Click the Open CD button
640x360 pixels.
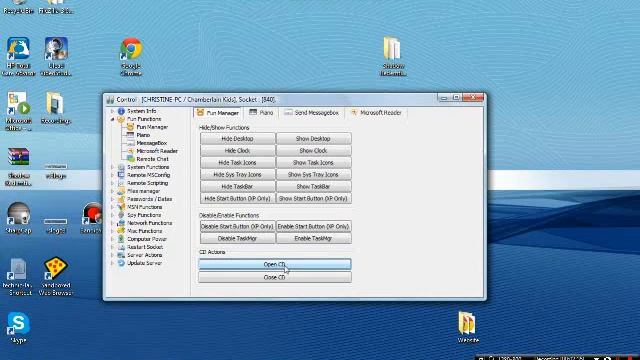[x=274, y=264]
